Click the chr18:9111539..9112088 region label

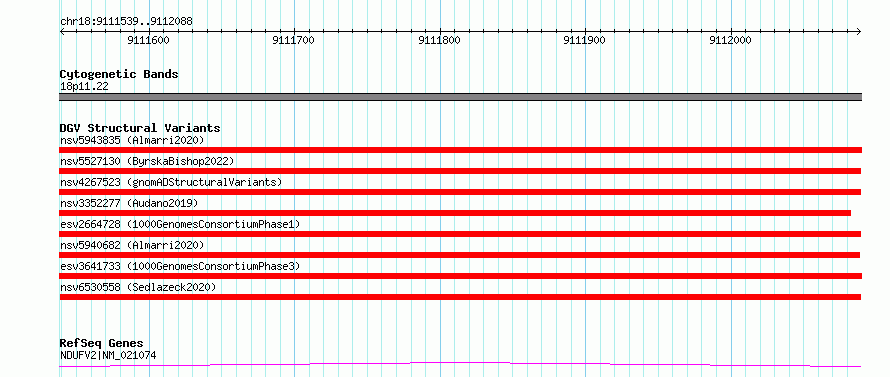click(126, 22)
